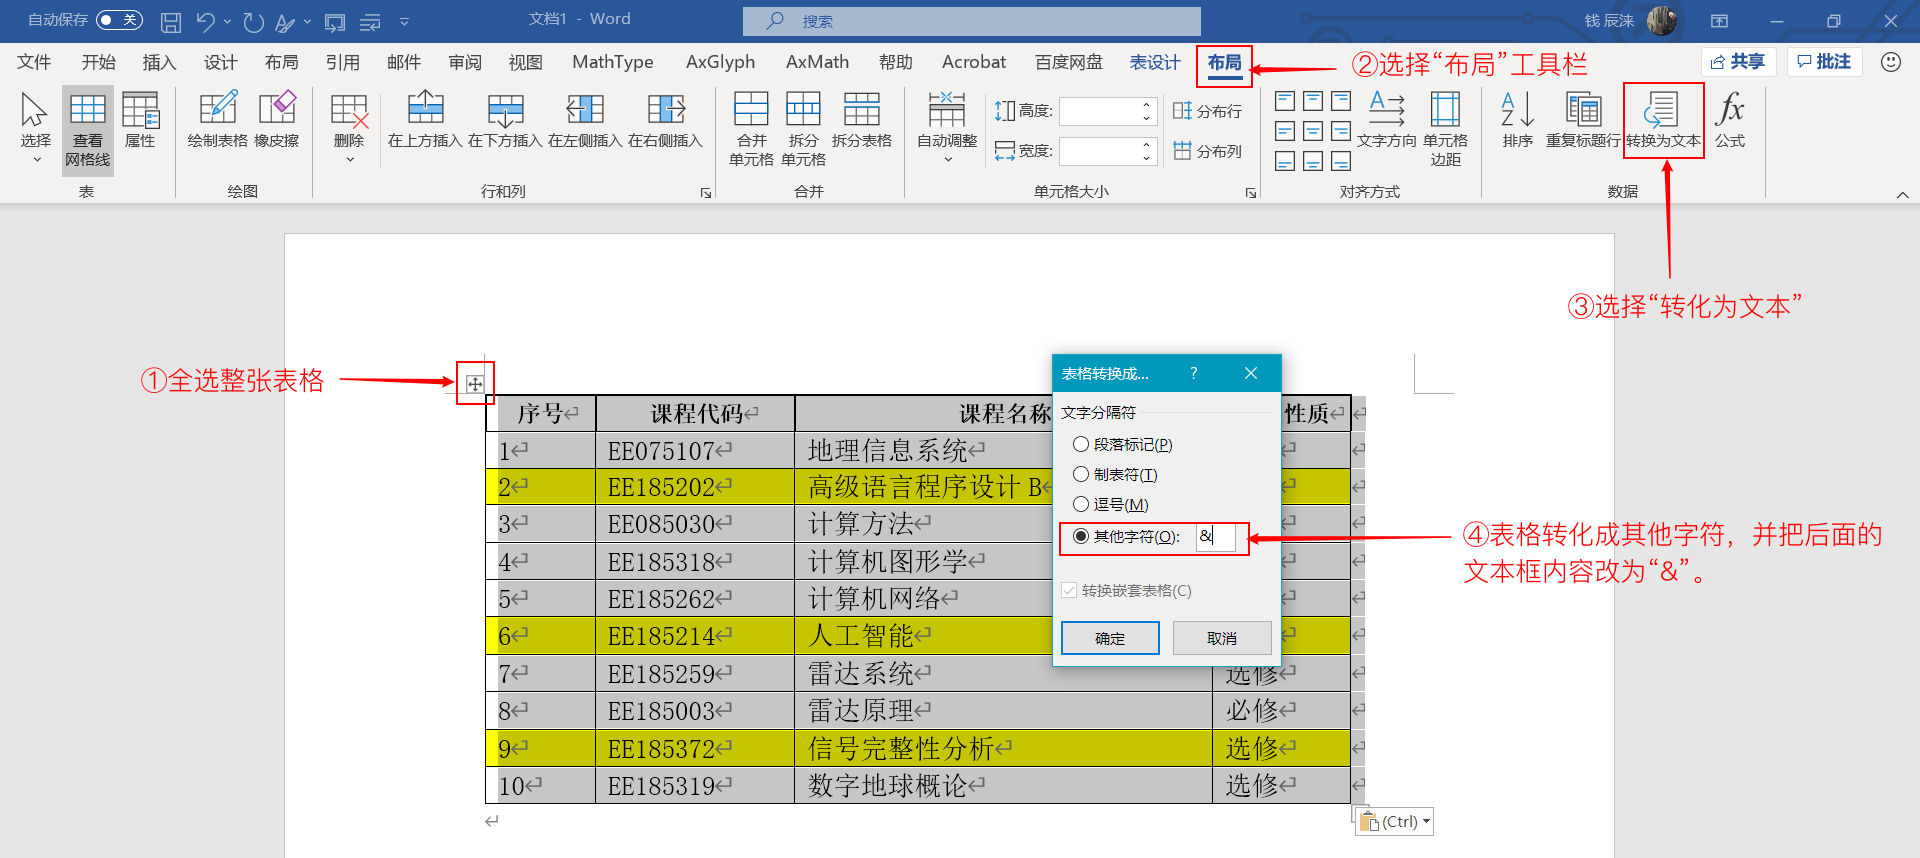The width and height of the screenshot is (1920, 858).
Task: Click 重复标题行 repeat header rows
Action: click(x=1583, y=120)
